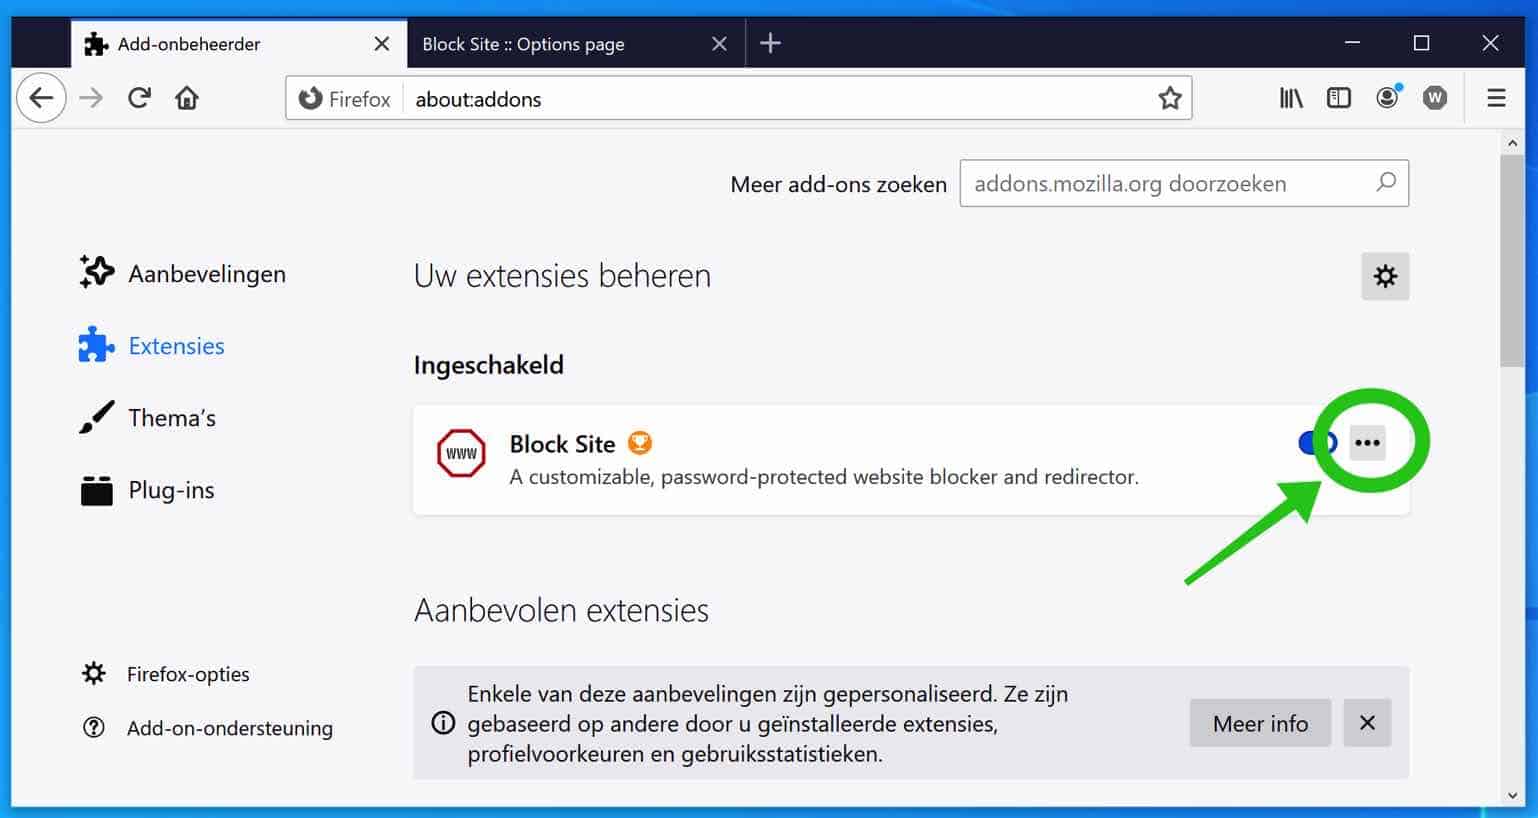Maximize the Firefox window

[x=1421, y=43]
